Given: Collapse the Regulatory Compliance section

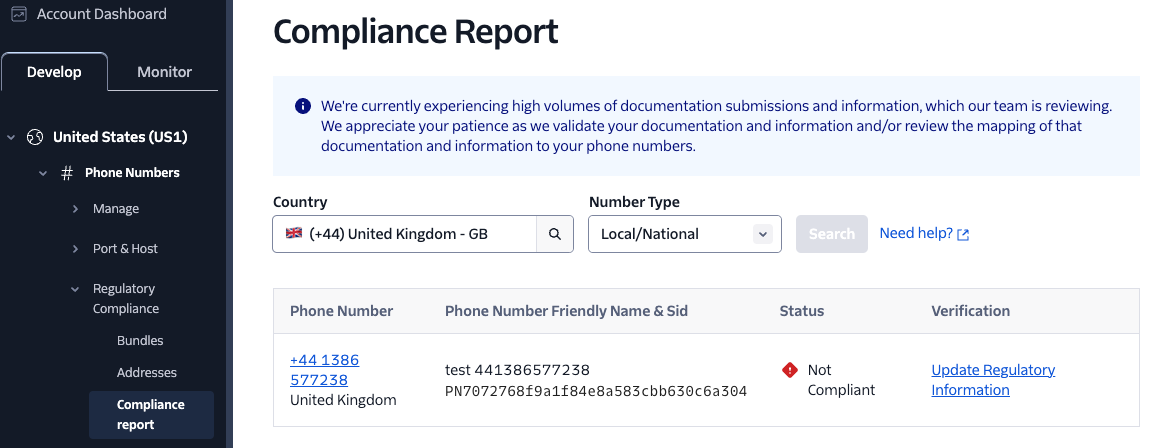Looking at the screenshot, I should coord(75,289).
